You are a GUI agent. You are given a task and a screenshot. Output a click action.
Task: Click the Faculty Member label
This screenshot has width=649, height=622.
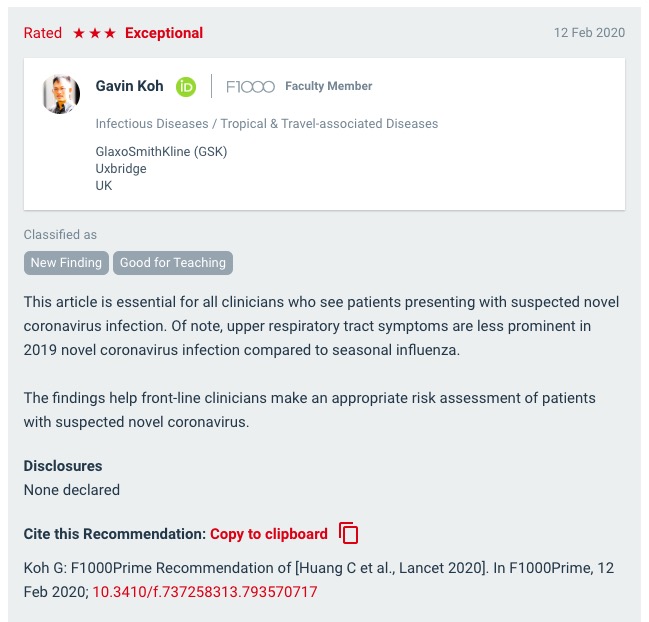pos(329,86)
